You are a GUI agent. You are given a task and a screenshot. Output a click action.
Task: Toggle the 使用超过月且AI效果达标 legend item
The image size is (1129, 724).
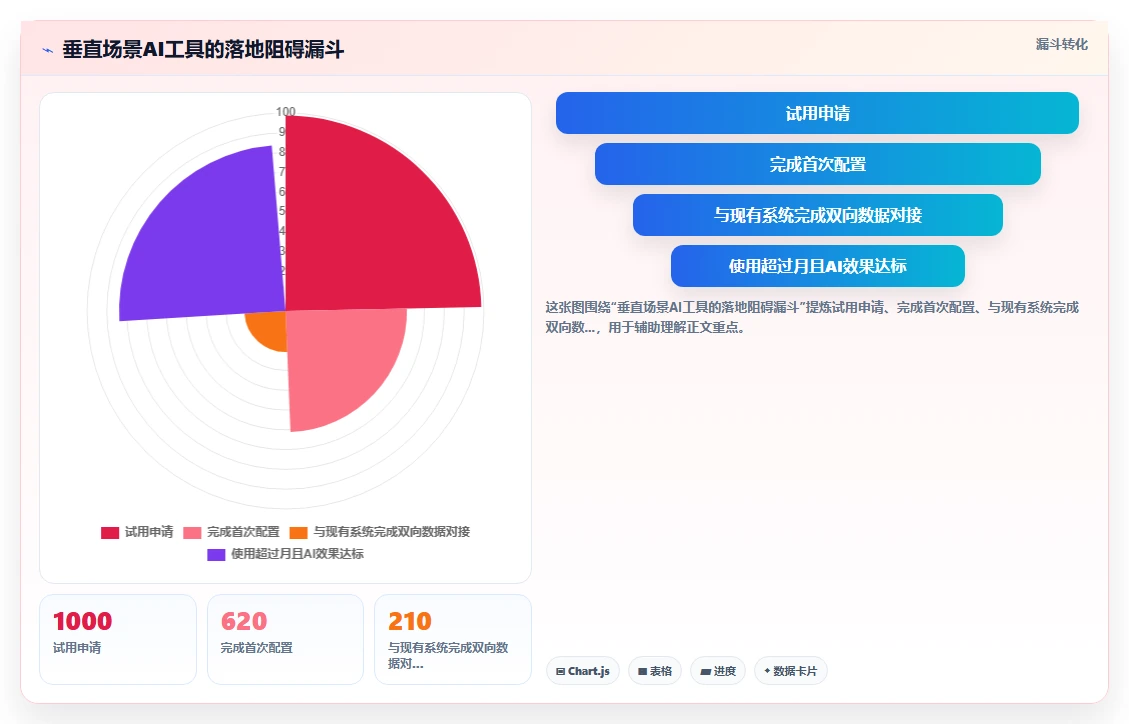[285, 554]
